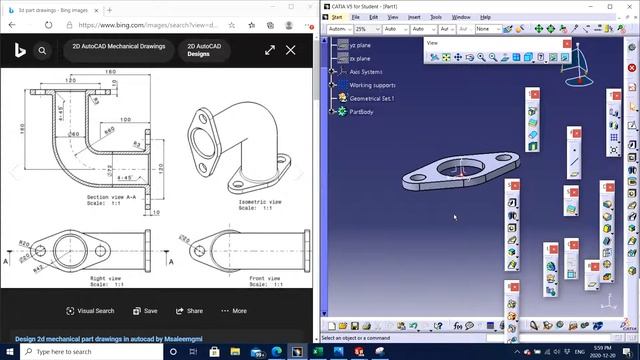The height and width of the screenshot is (360, 640).
Task: Click Create Multi-View icon in View toolbar
Action: [516, 58]
